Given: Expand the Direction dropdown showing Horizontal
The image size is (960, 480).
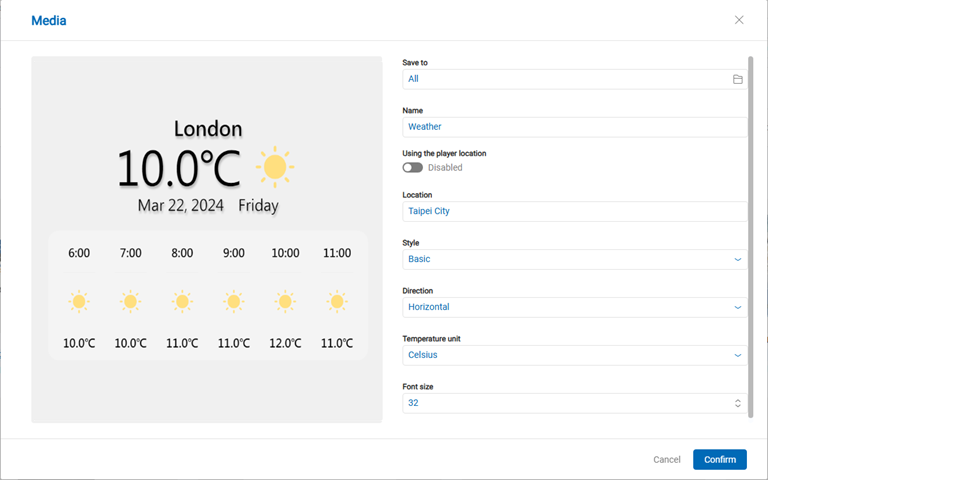Looking at the screenshot, I should tap(574, 307).
